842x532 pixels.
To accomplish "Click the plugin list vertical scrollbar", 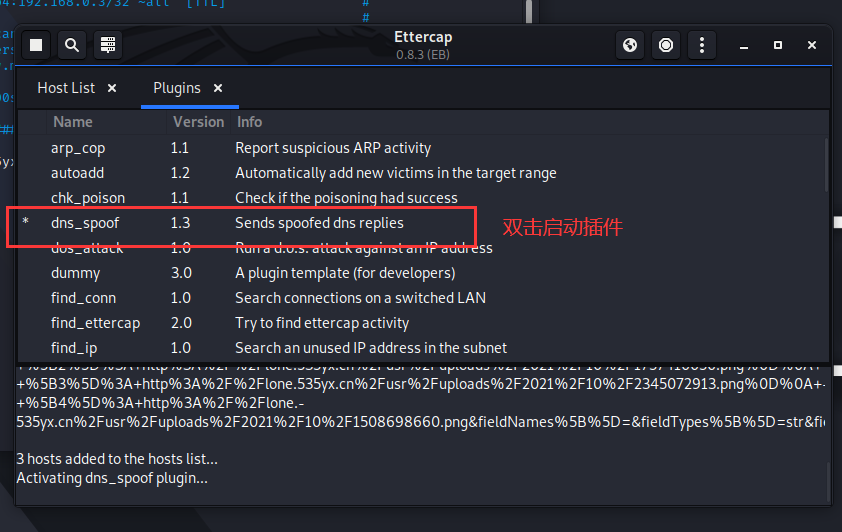I will (x=826, y=164).
